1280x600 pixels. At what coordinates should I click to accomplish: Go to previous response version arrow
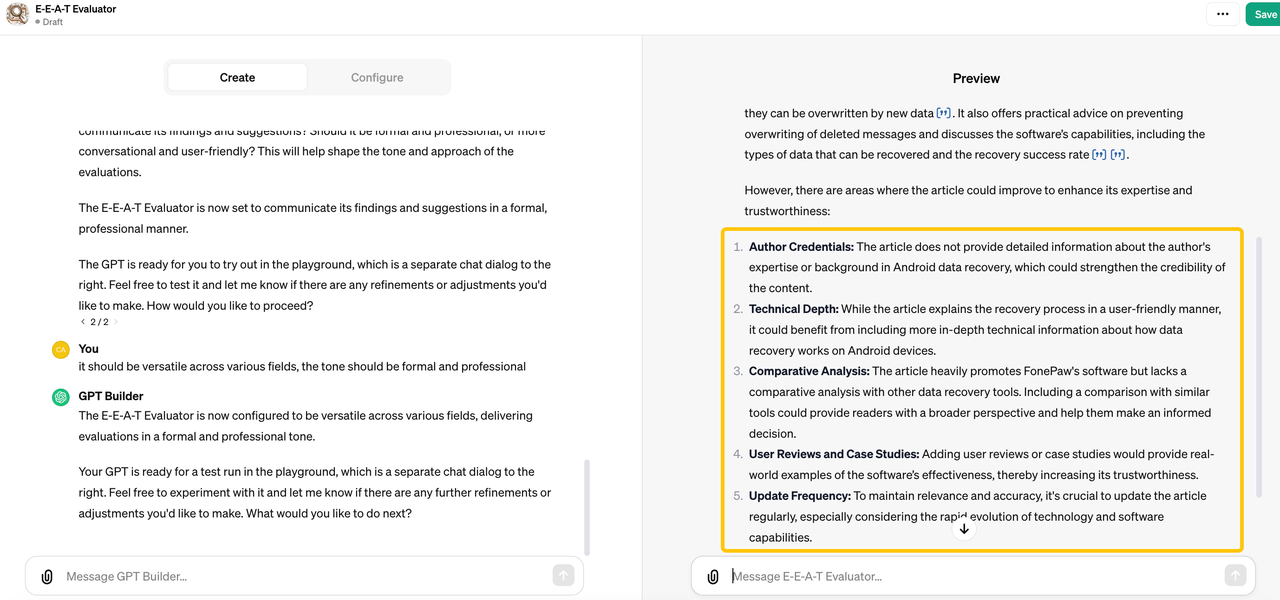pyautogui.click(x=83, y=322)
